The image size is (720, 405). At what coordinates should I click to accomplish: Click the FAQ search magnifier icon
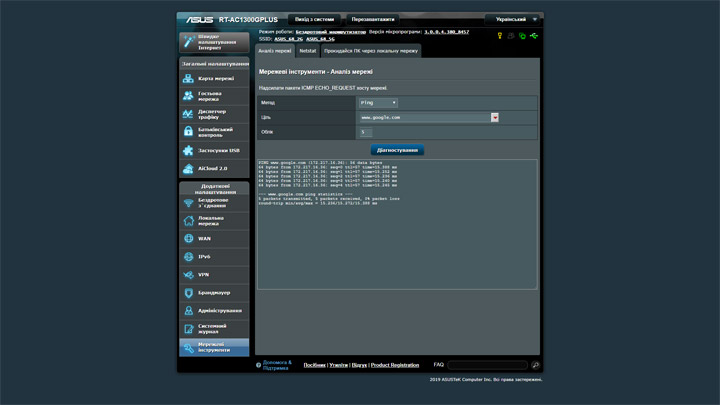pos(535,365)
